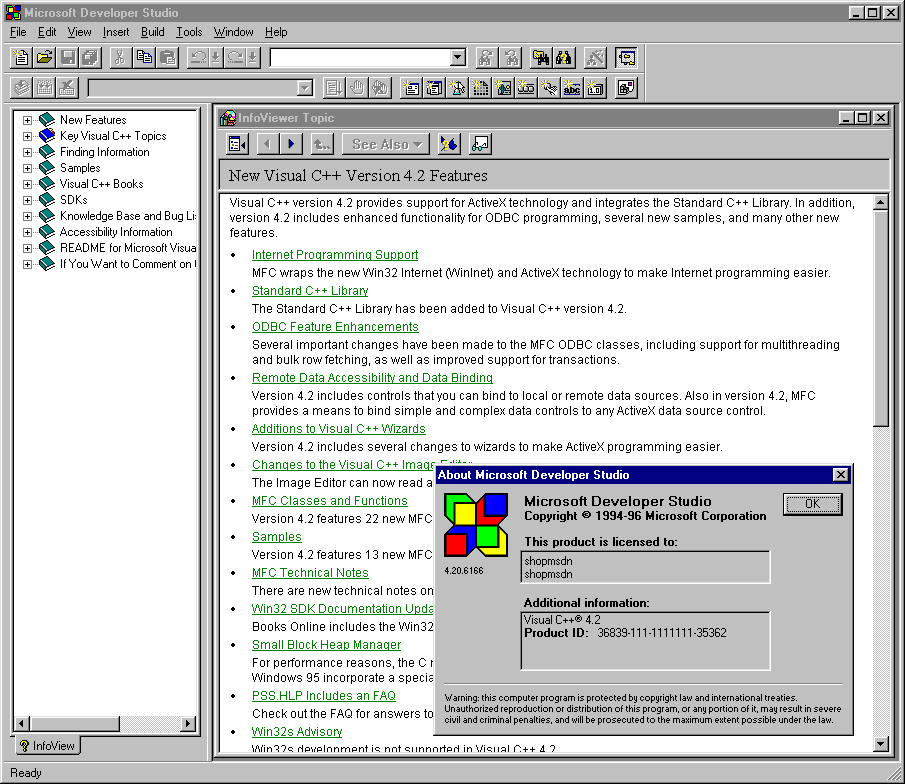Open the Tools menu
Viewport: 905px width, 784px height.
tap(189, 32)
